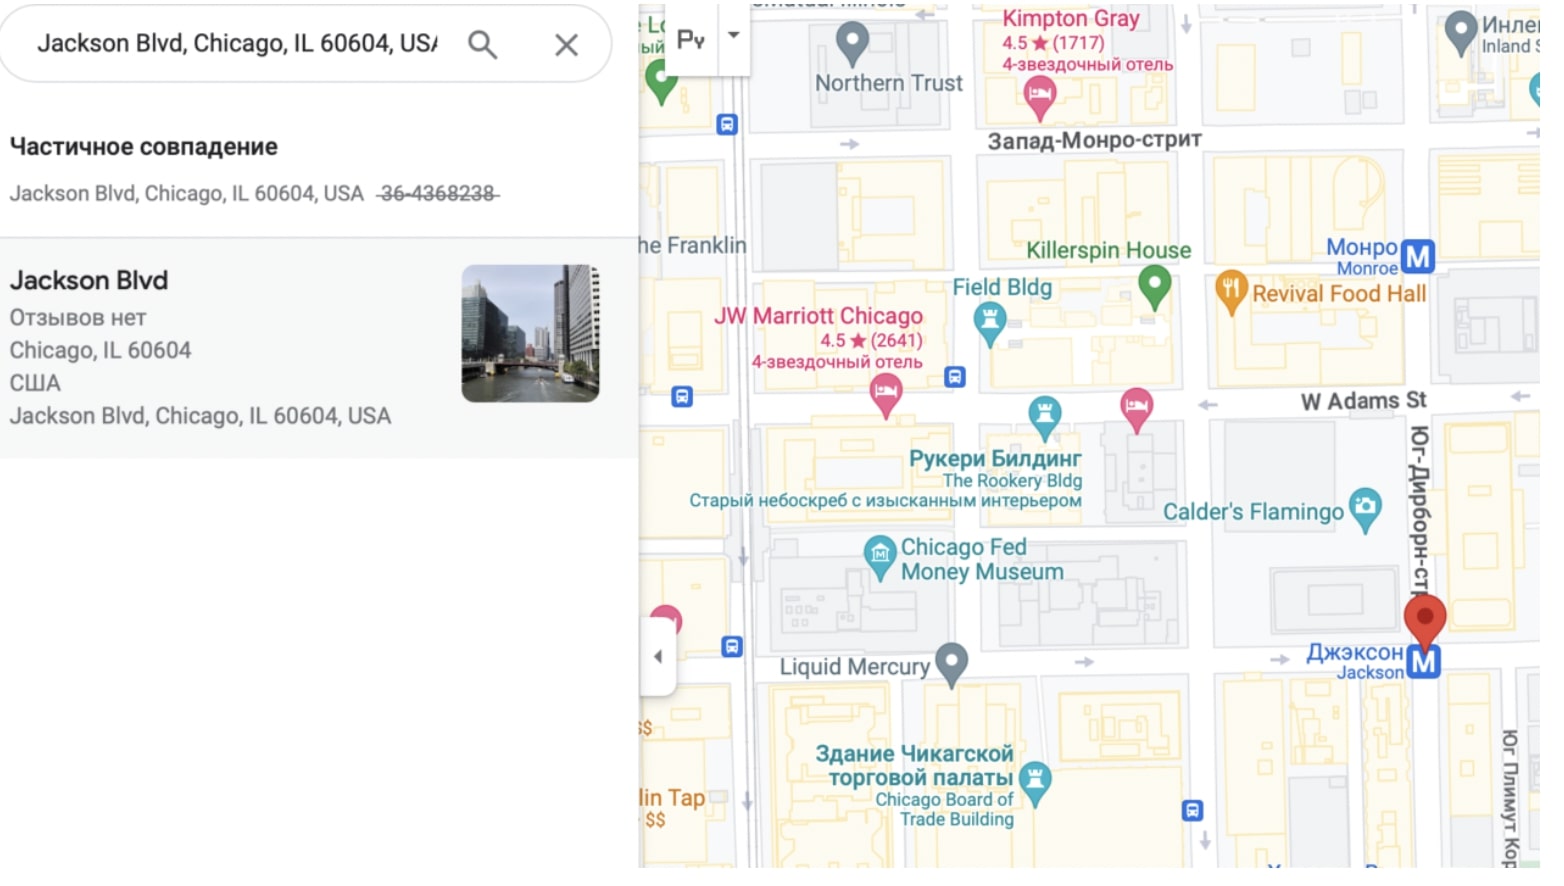Click the Частичное совпадение heading
This screenshot has height=886, width=1564.
[x=144, y=147]
